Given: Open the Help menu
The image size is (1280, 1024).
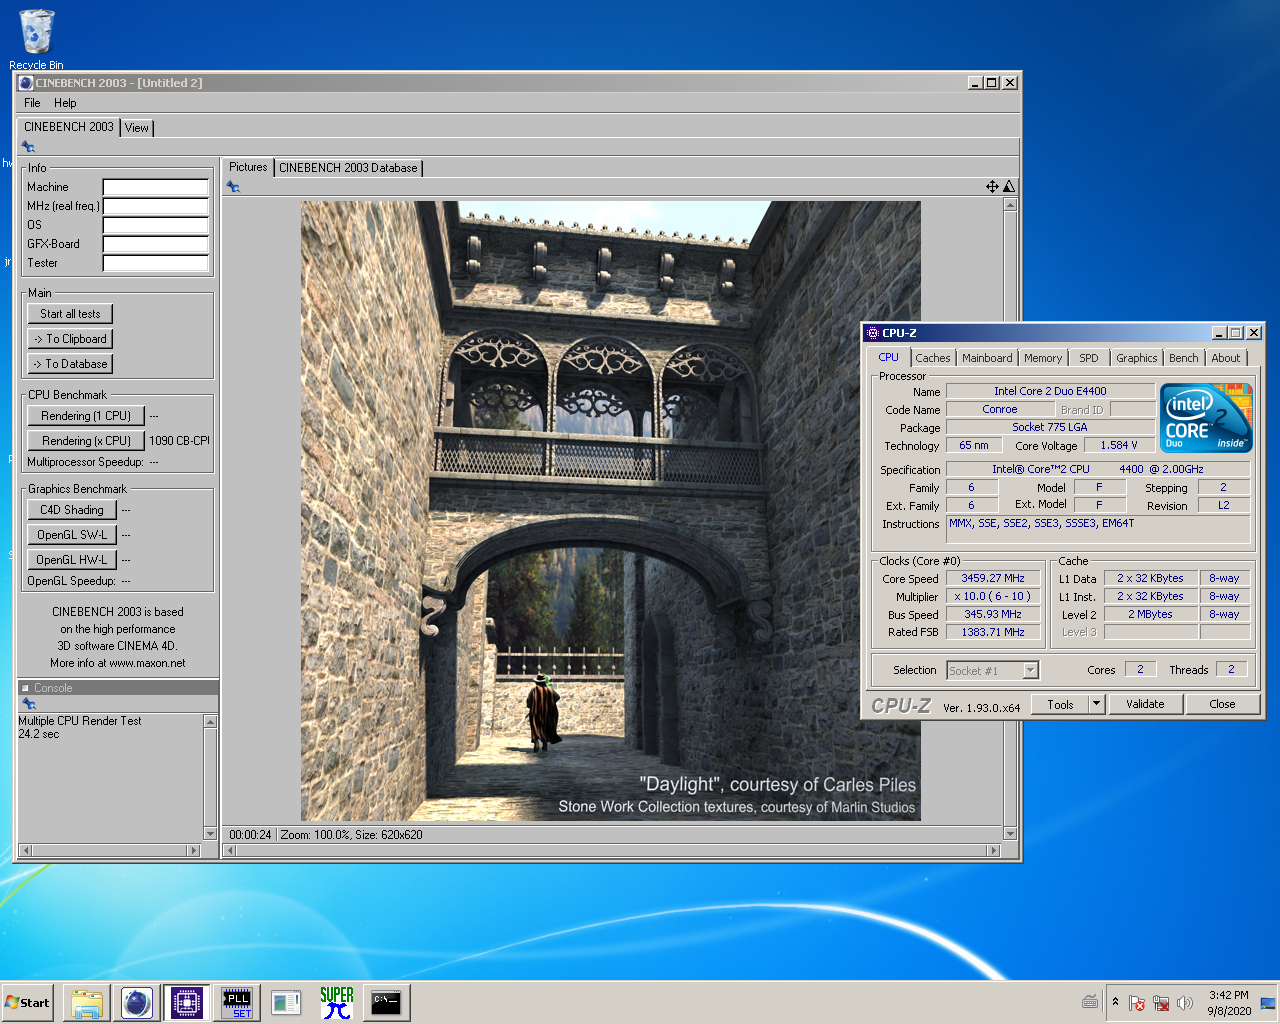Looking at the screenshot, I should [x=65, y=103].
